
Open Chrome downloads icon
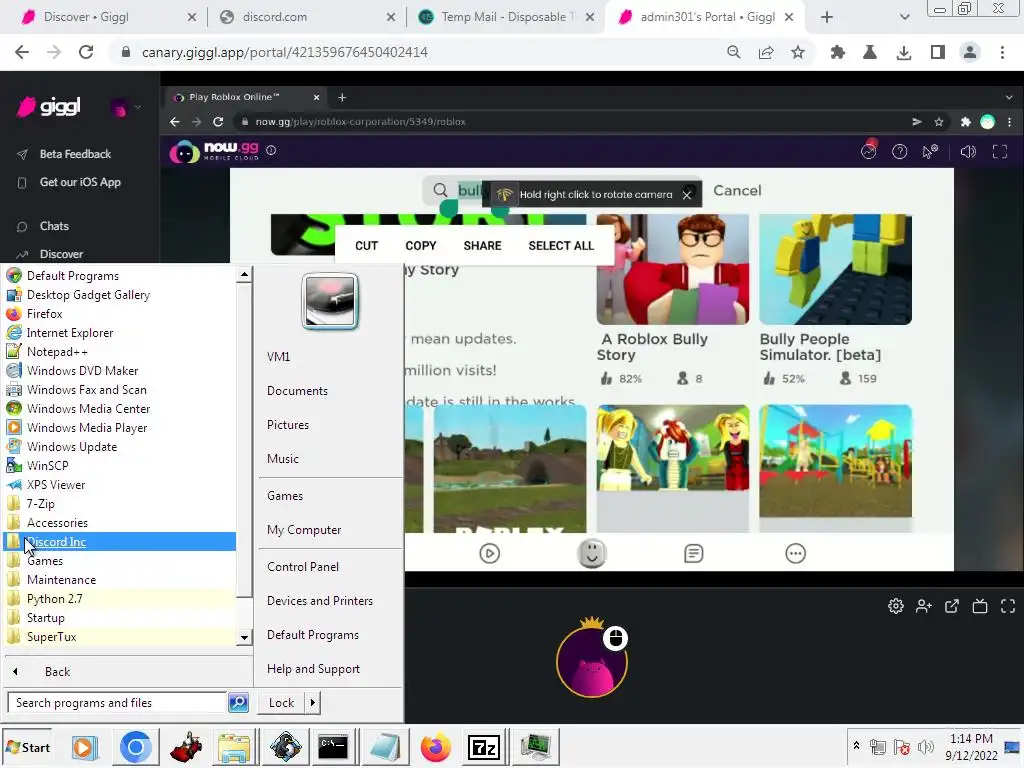904,52
